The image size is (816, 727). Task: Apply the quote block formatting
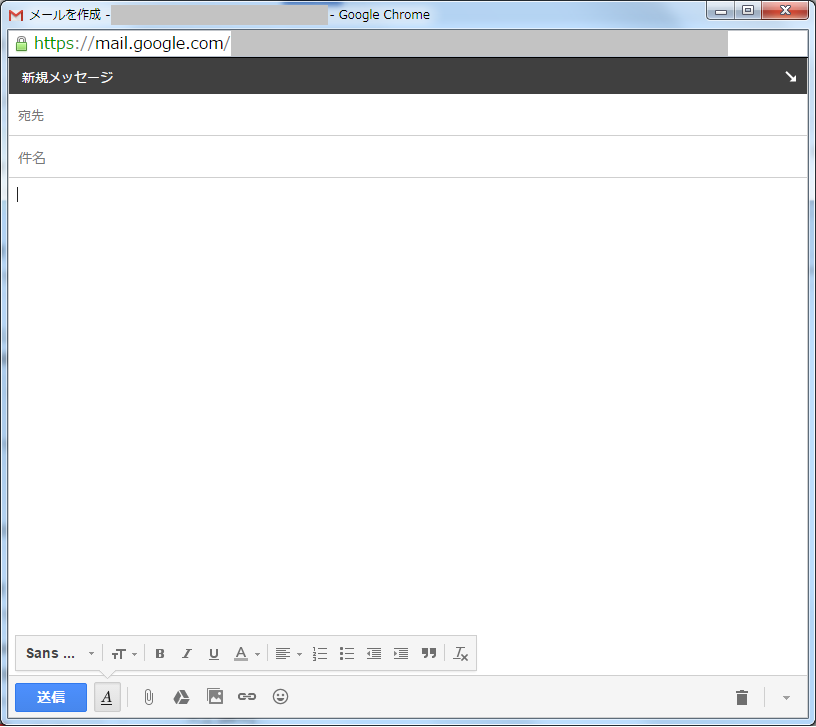pyautogui.click(x=429, y=654)
